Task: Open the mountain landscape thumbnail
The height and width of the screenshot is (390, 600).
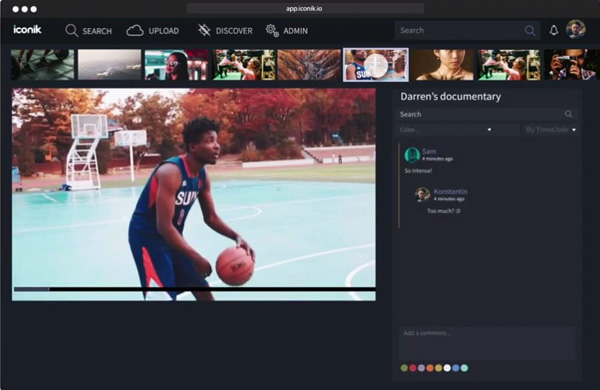Action: pyautogui.click(x=109, y=65)
